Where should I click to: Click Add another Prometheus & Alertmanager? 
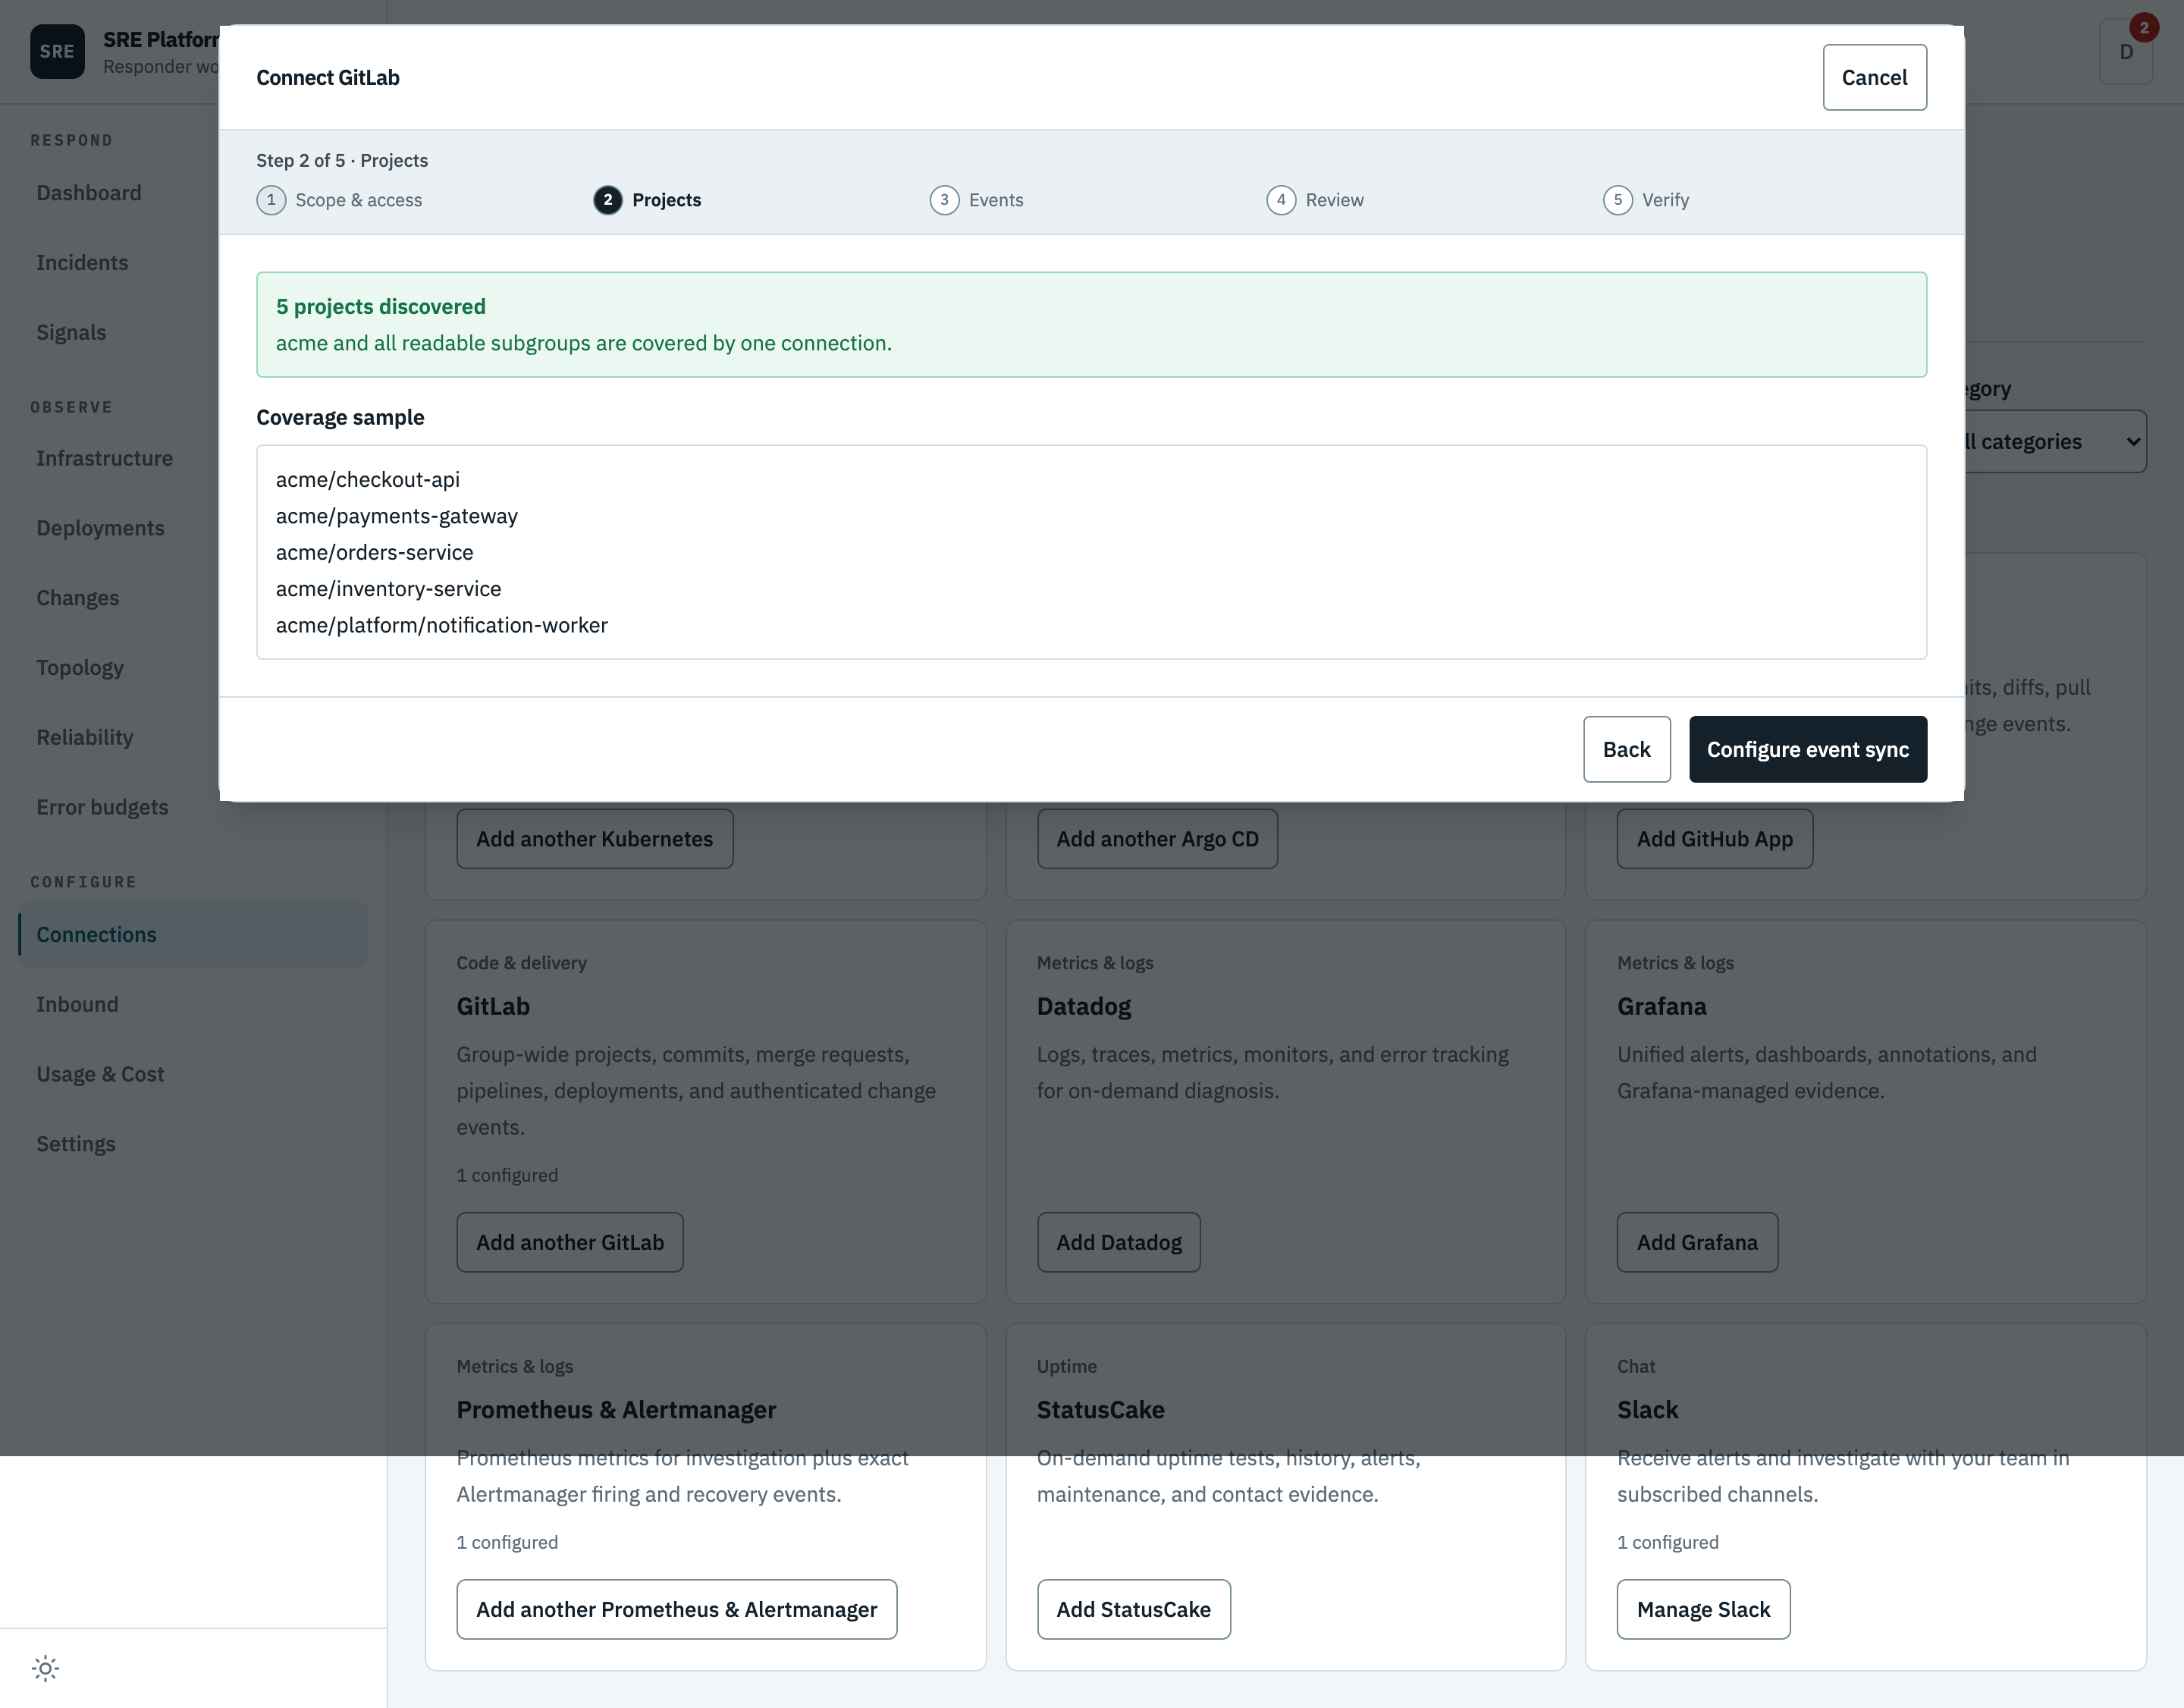tap(676, 1609)
